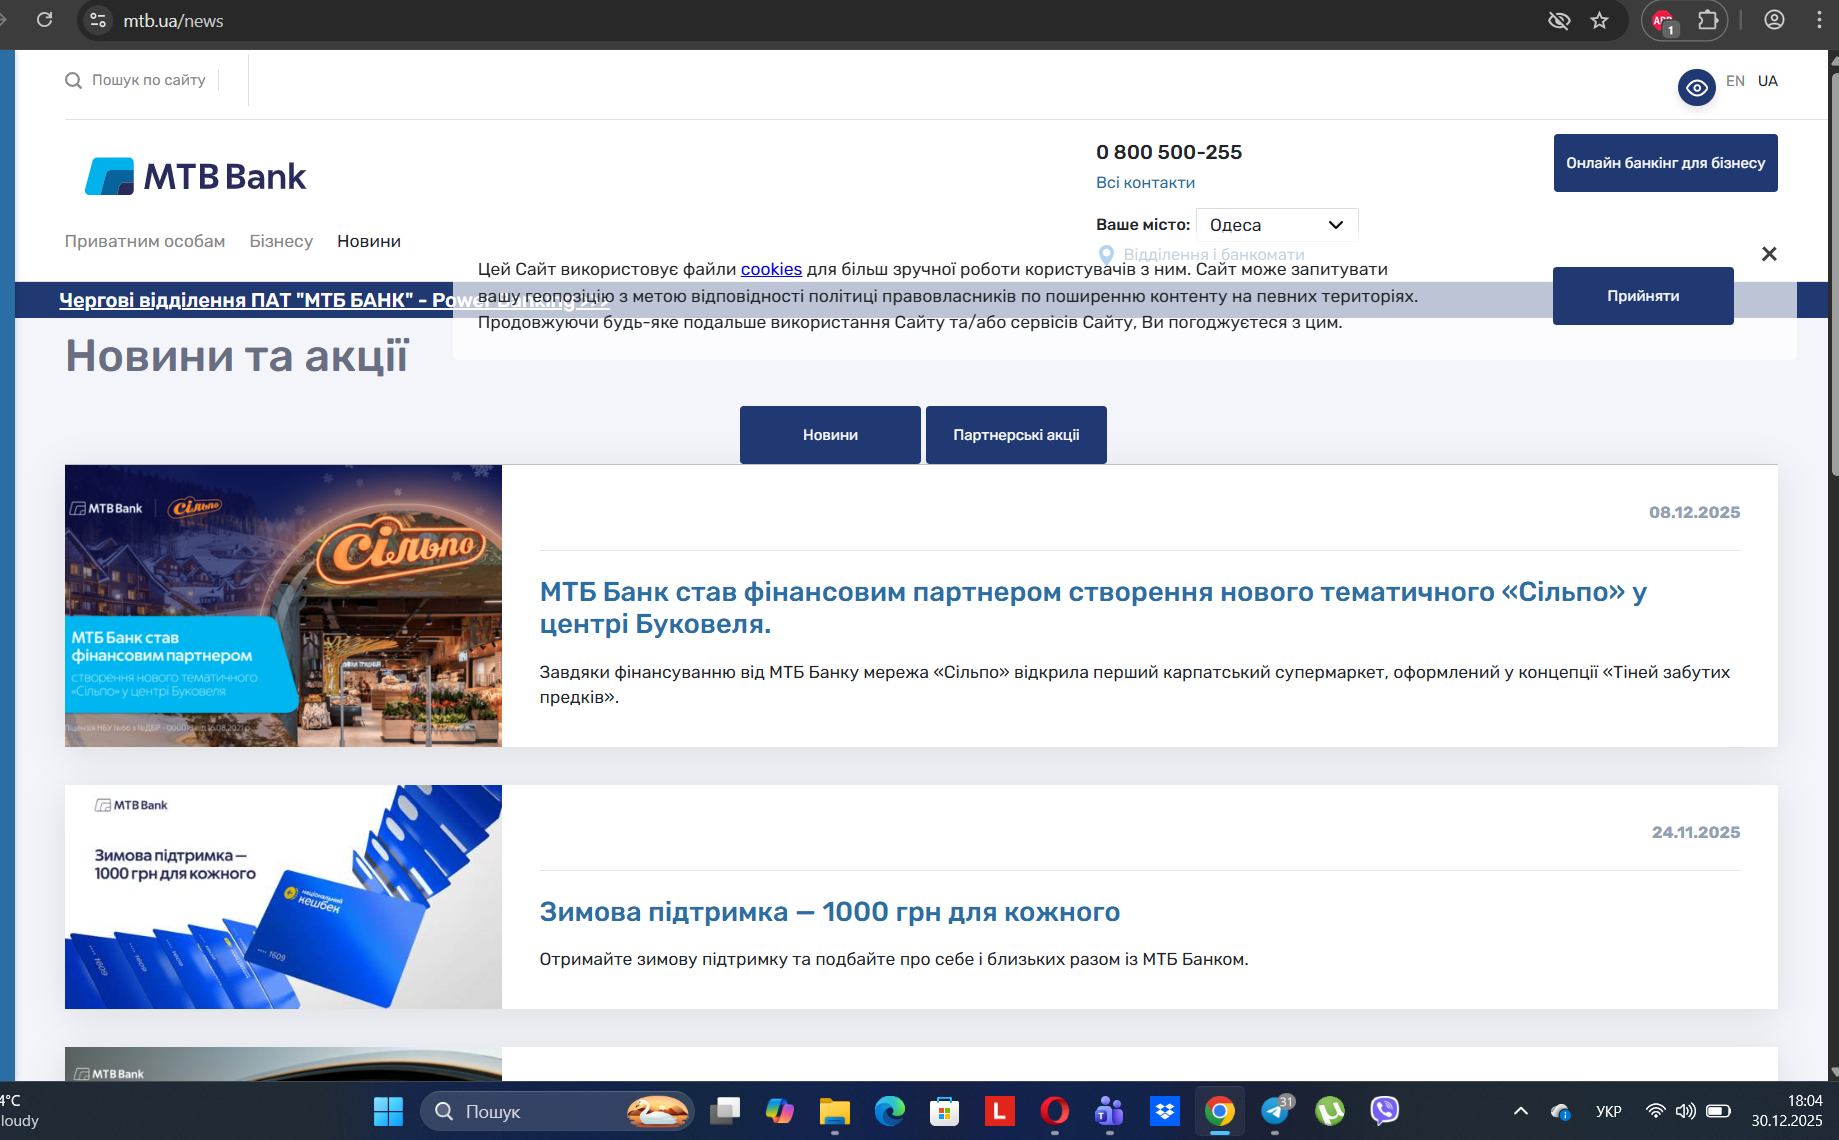Open Viber from the taskbar
Viewport: 1839px width, 1140px height.
click(1385, 1111)
